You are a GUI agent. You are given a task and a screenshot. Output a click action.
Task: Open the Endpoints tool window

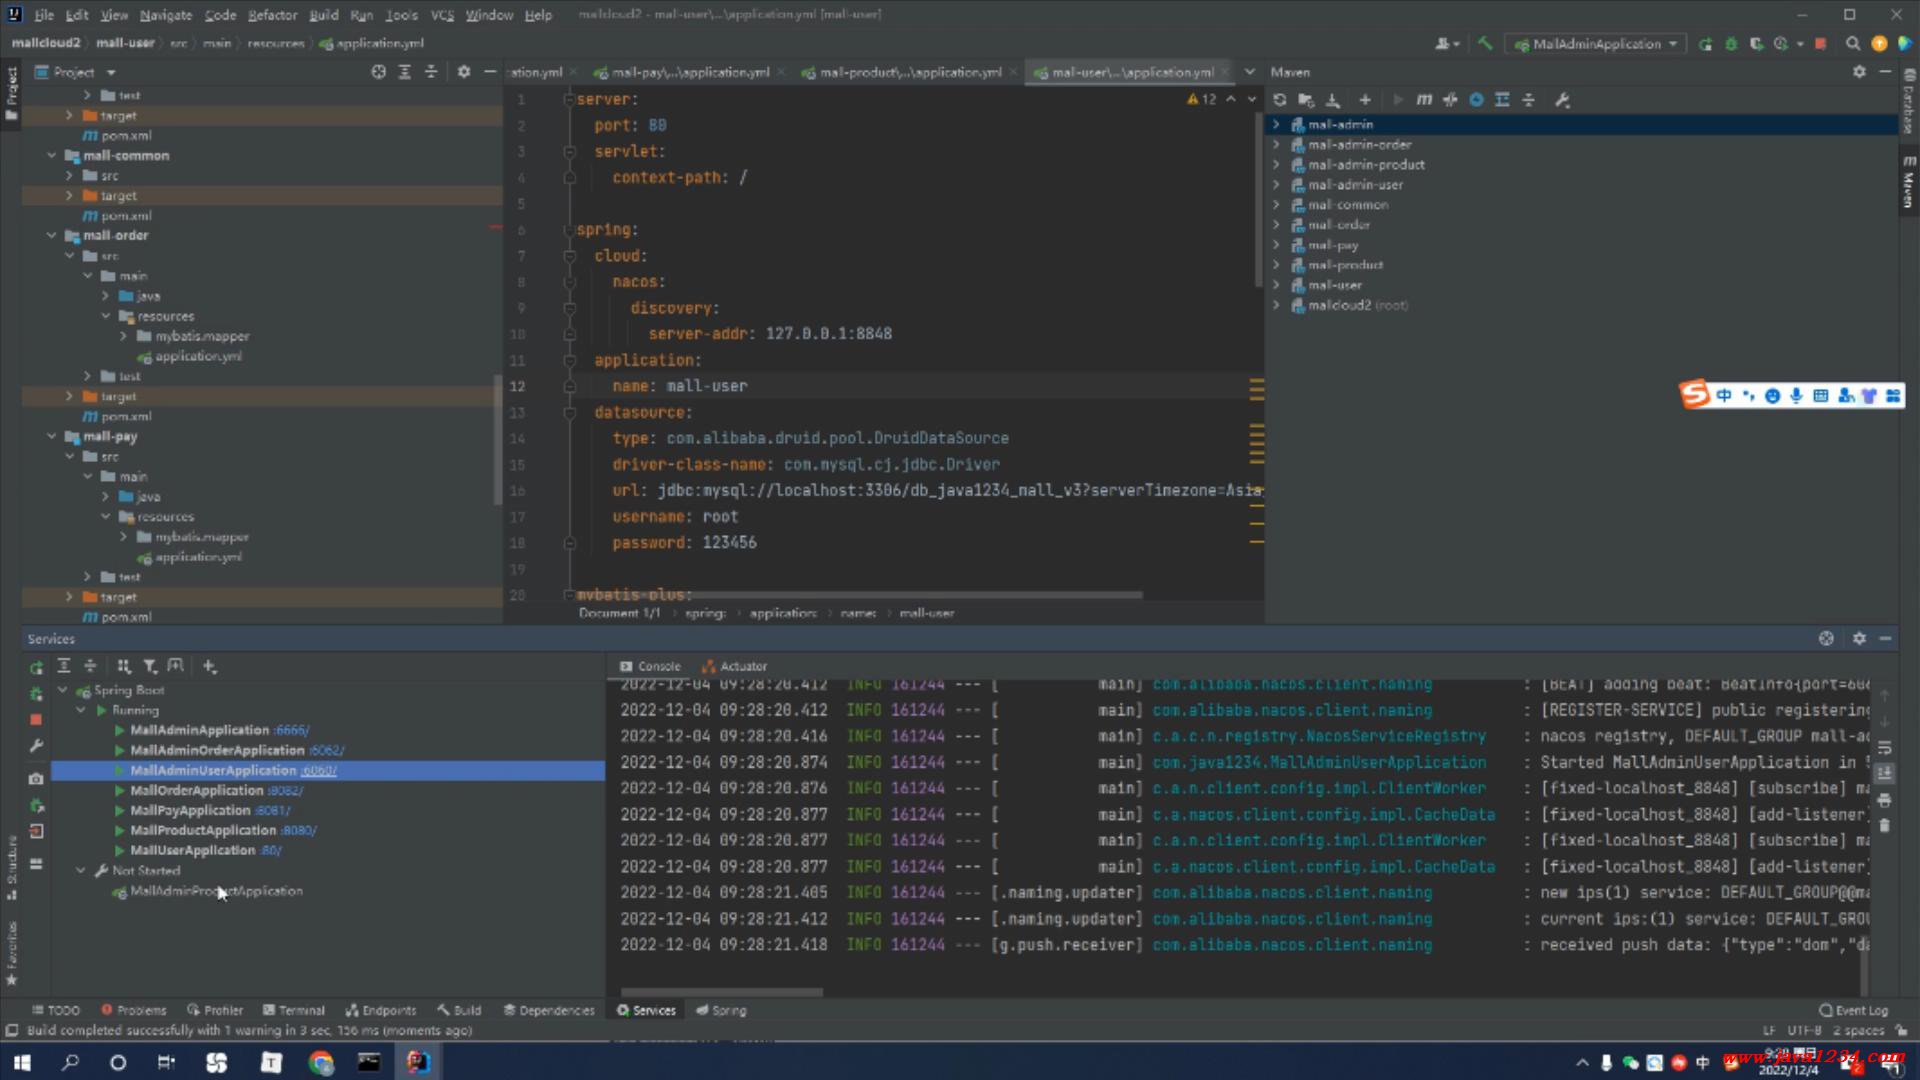click(x=380, y=1010)
